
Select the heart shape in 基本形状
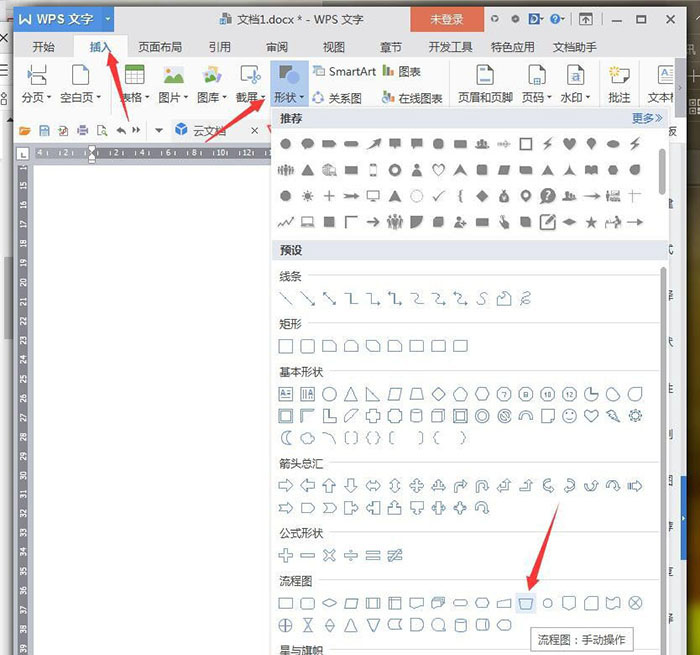[x=591, y=416]
